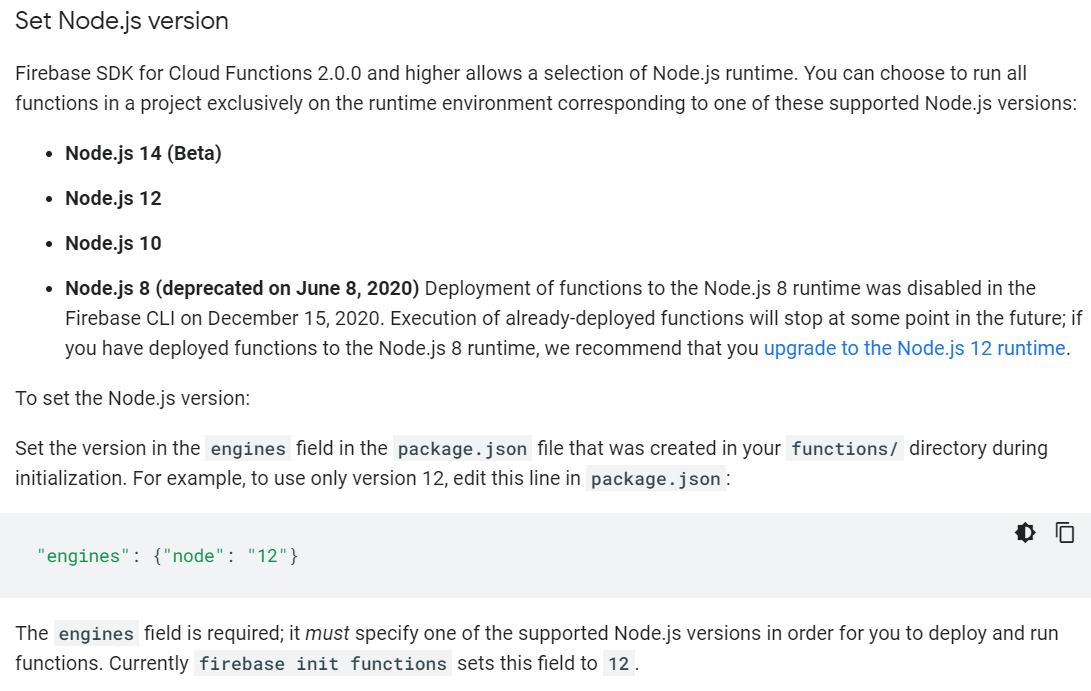Open the upgrade to Node.js 12 runtime link

[914, 348]
